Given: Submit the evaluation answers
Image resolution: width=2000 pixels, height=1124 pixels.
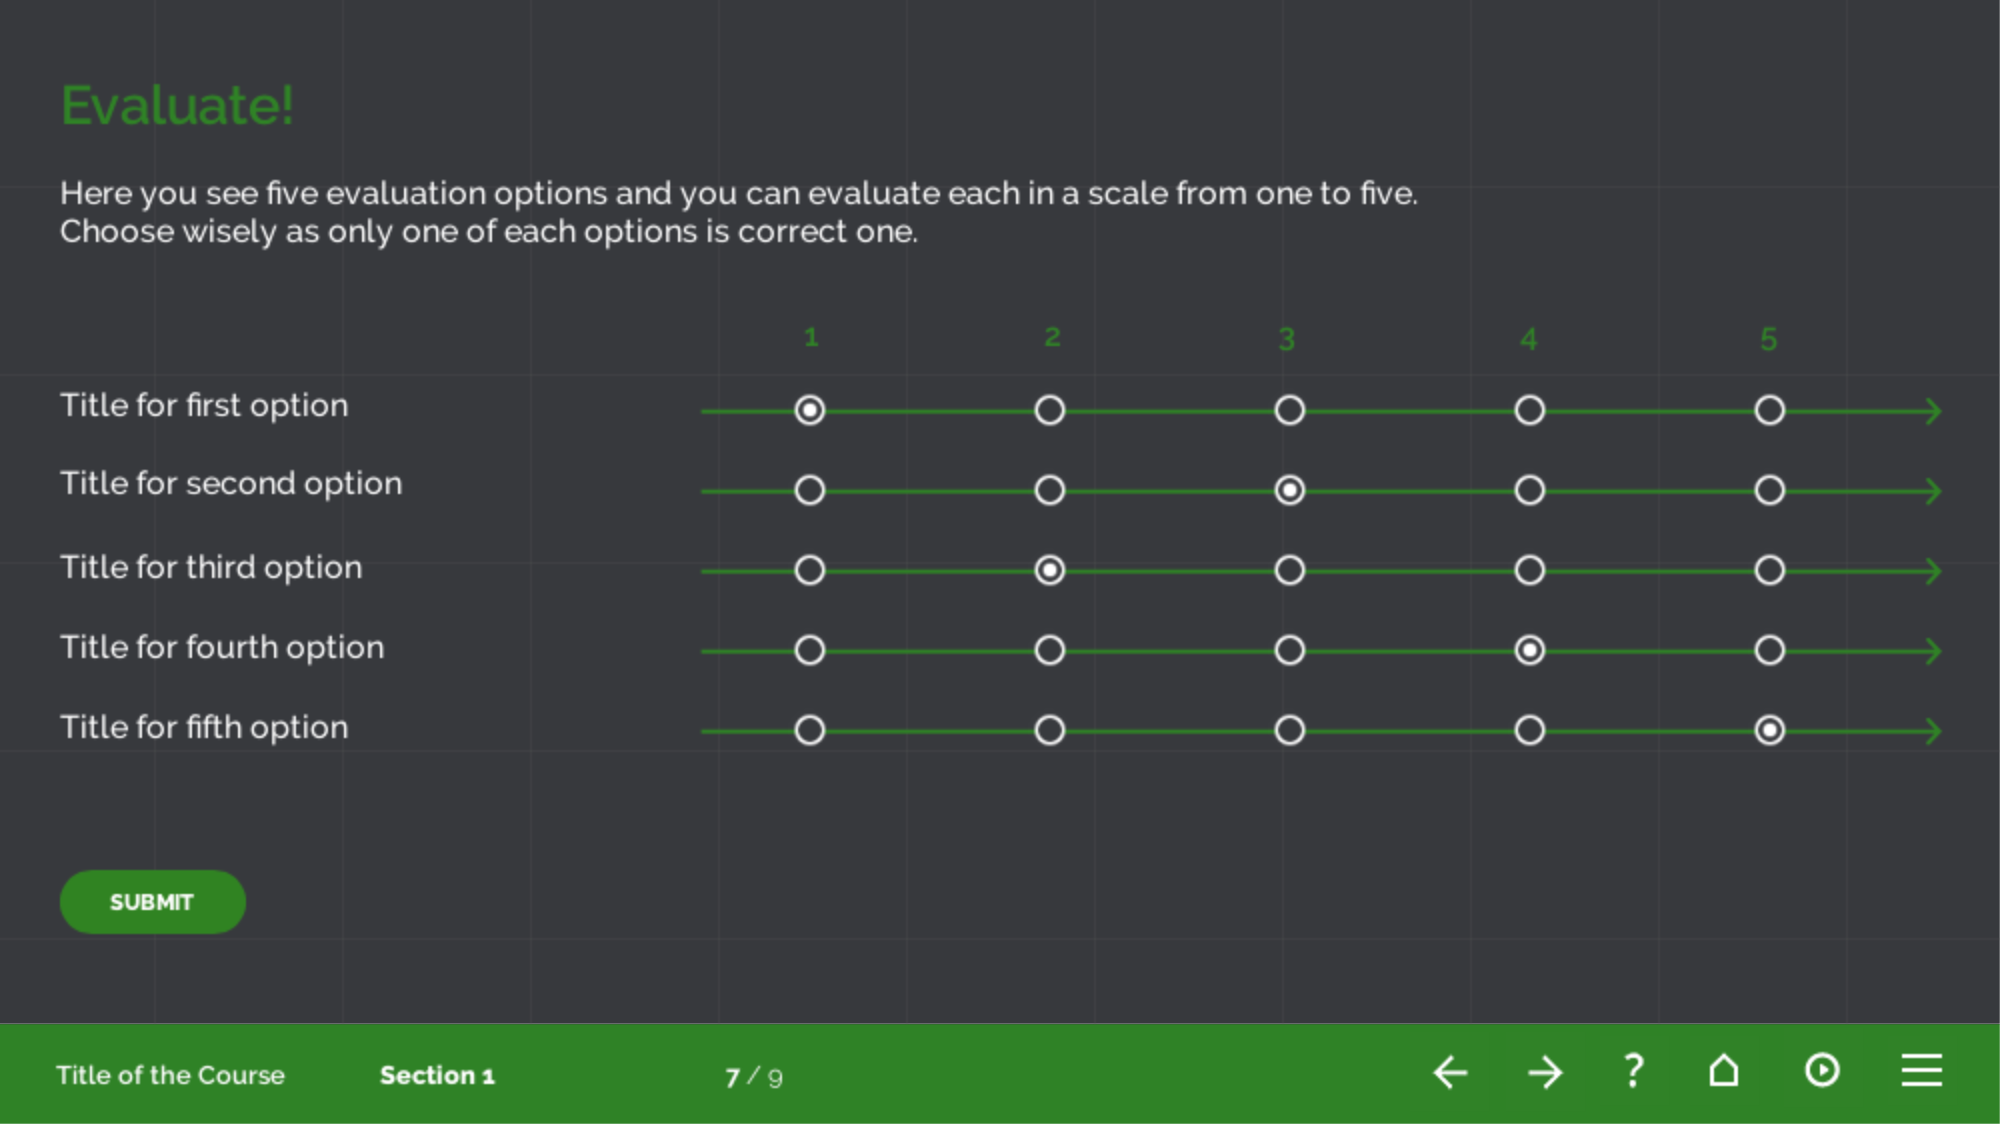Looking at the screenshot, I should pyautogui.click(x=153, y=902).
